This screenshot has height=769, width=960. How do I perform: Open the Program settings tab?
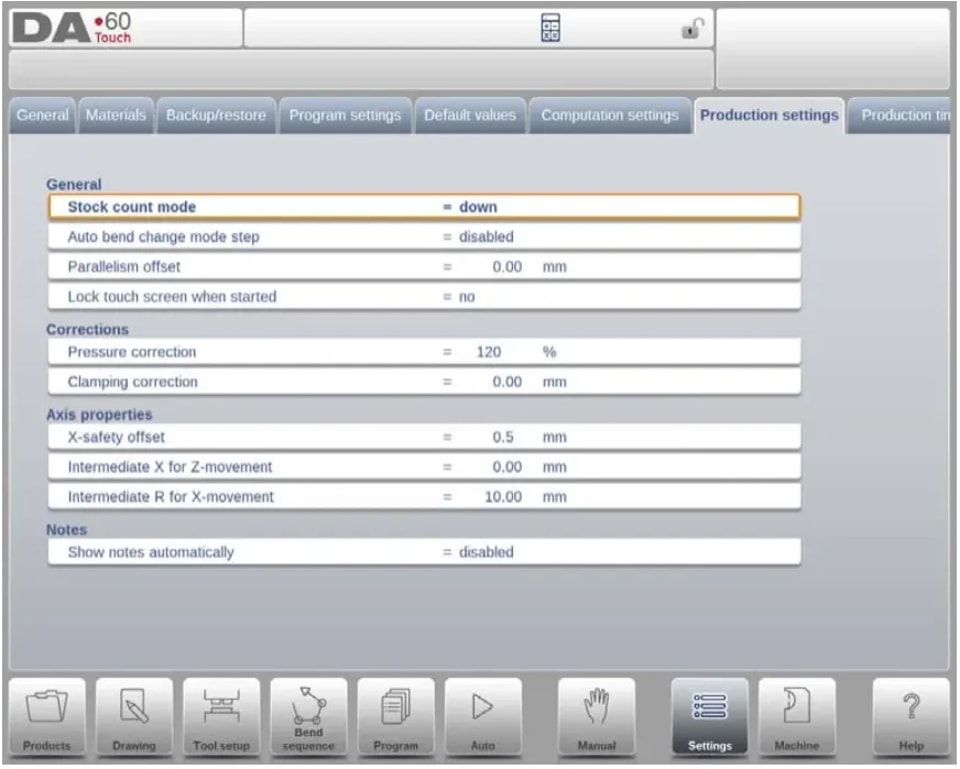pos(345,115)
